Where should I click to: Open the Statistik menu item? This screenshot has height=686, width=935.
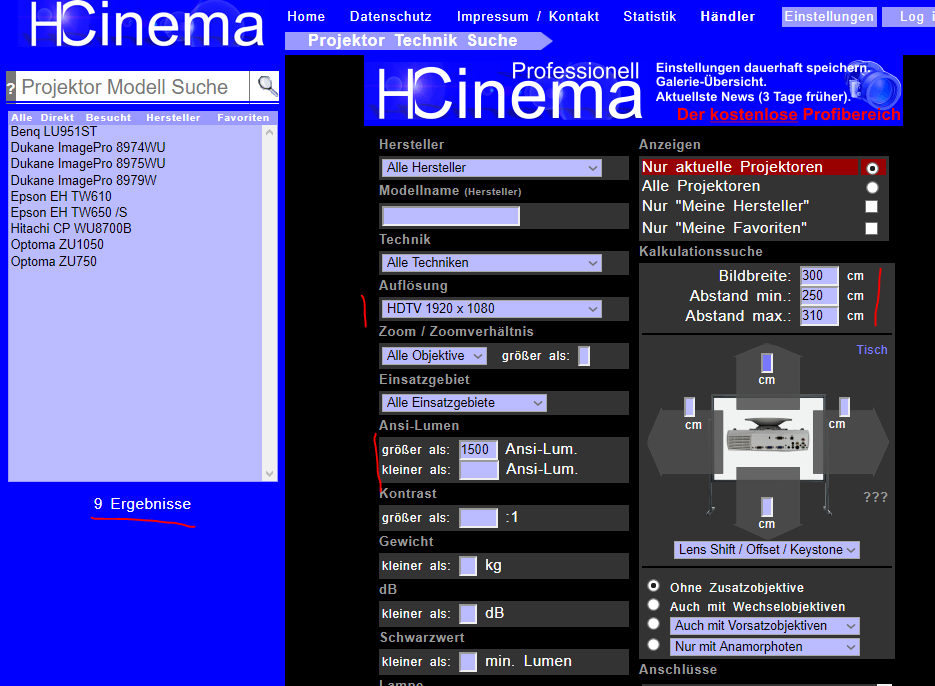click(x=649, y=17)
